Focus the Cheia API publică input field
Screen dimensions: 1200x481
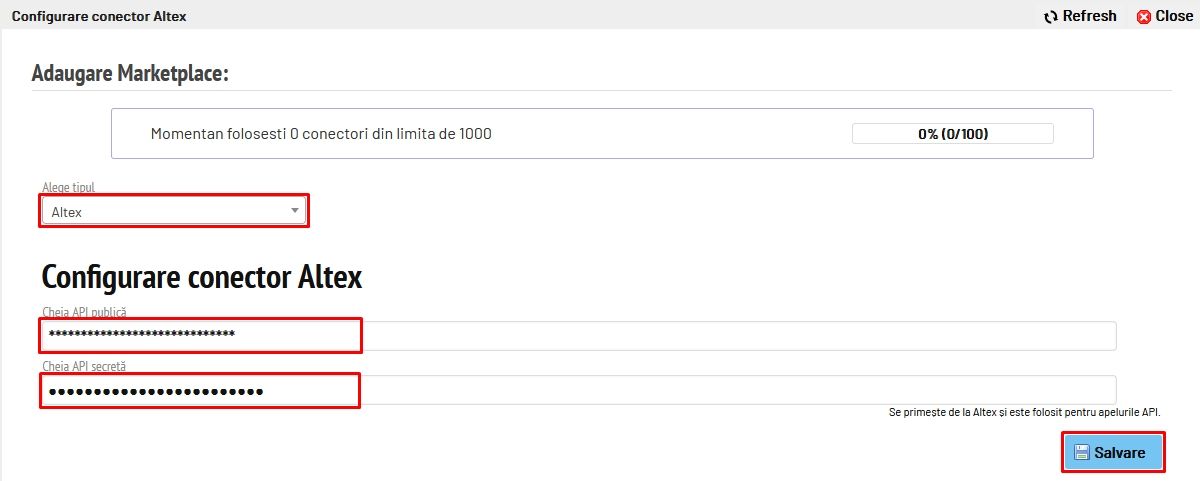[x=579, y=336]
